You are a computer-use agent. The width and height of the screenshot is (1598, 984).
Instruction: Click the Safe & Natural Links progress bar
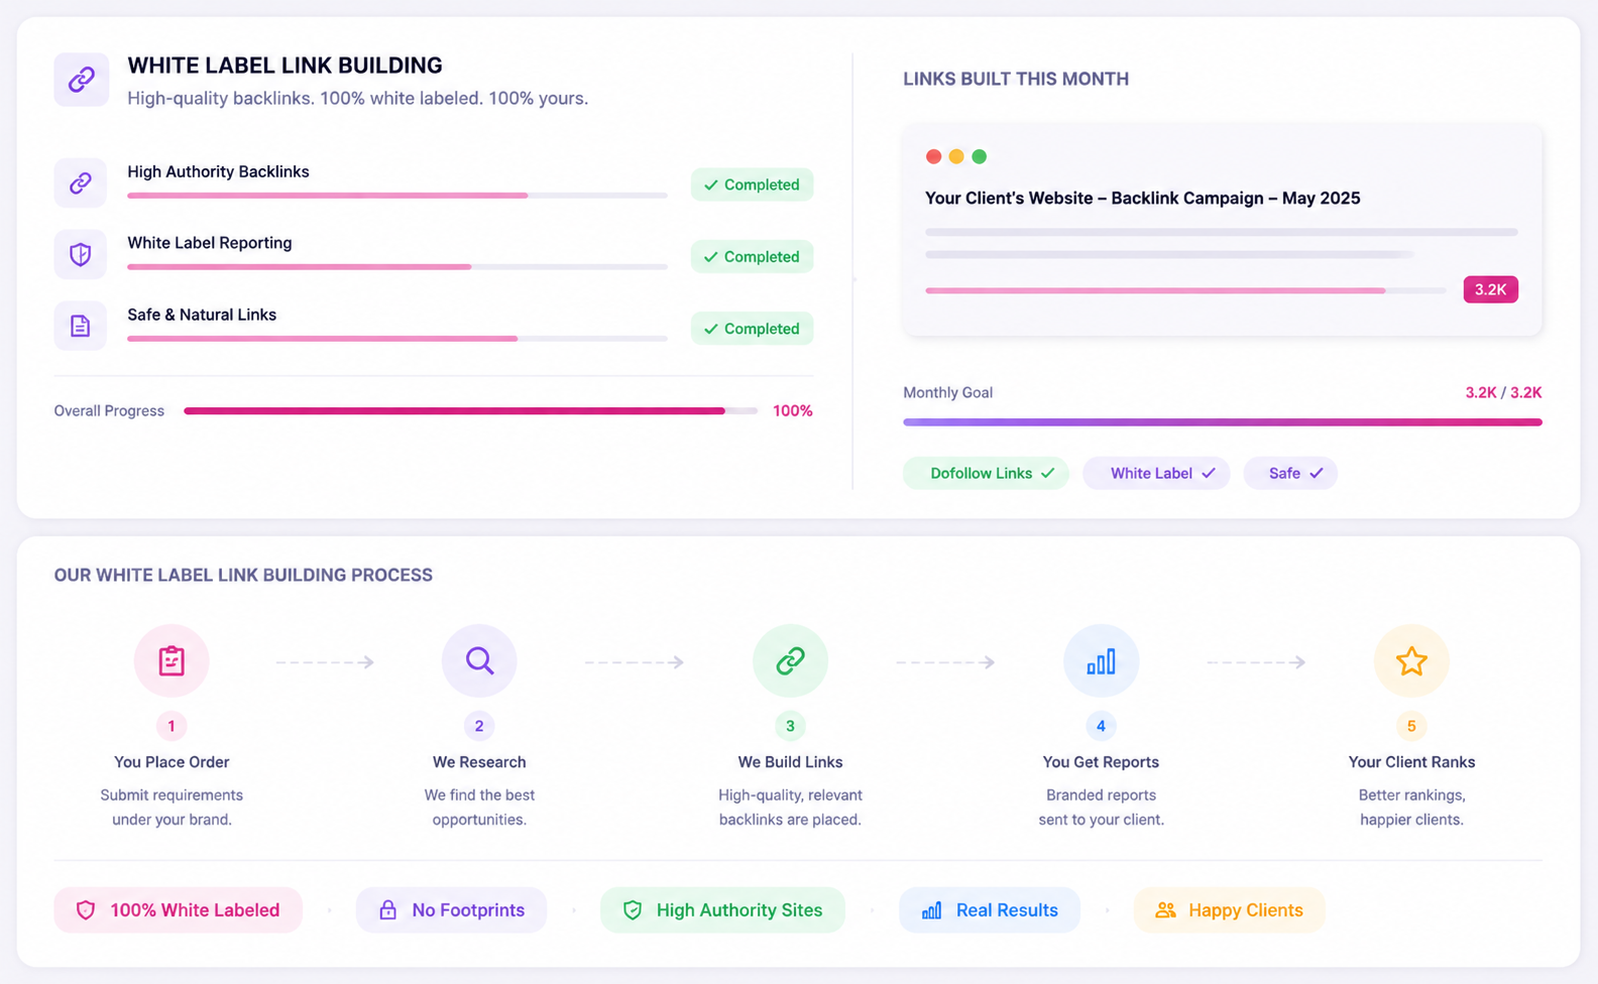click(397, 338)
